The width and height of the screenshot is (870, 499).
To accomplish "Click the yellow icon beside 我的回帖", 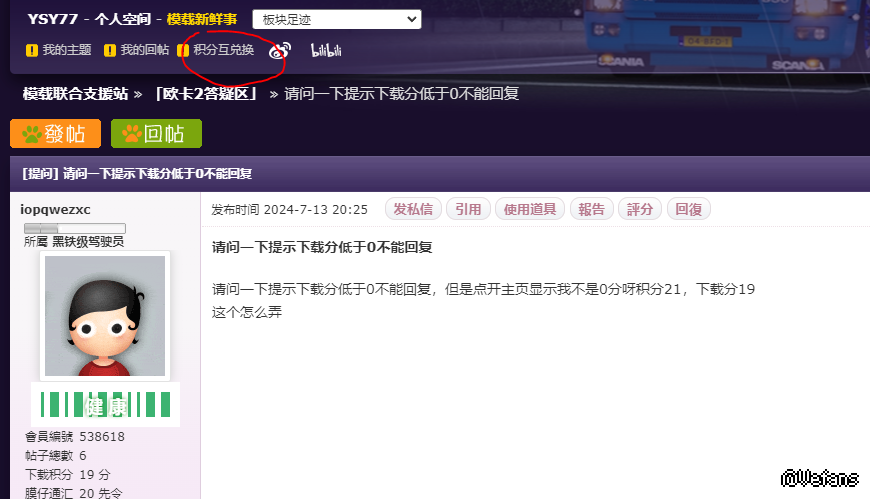I will (110, 51).
